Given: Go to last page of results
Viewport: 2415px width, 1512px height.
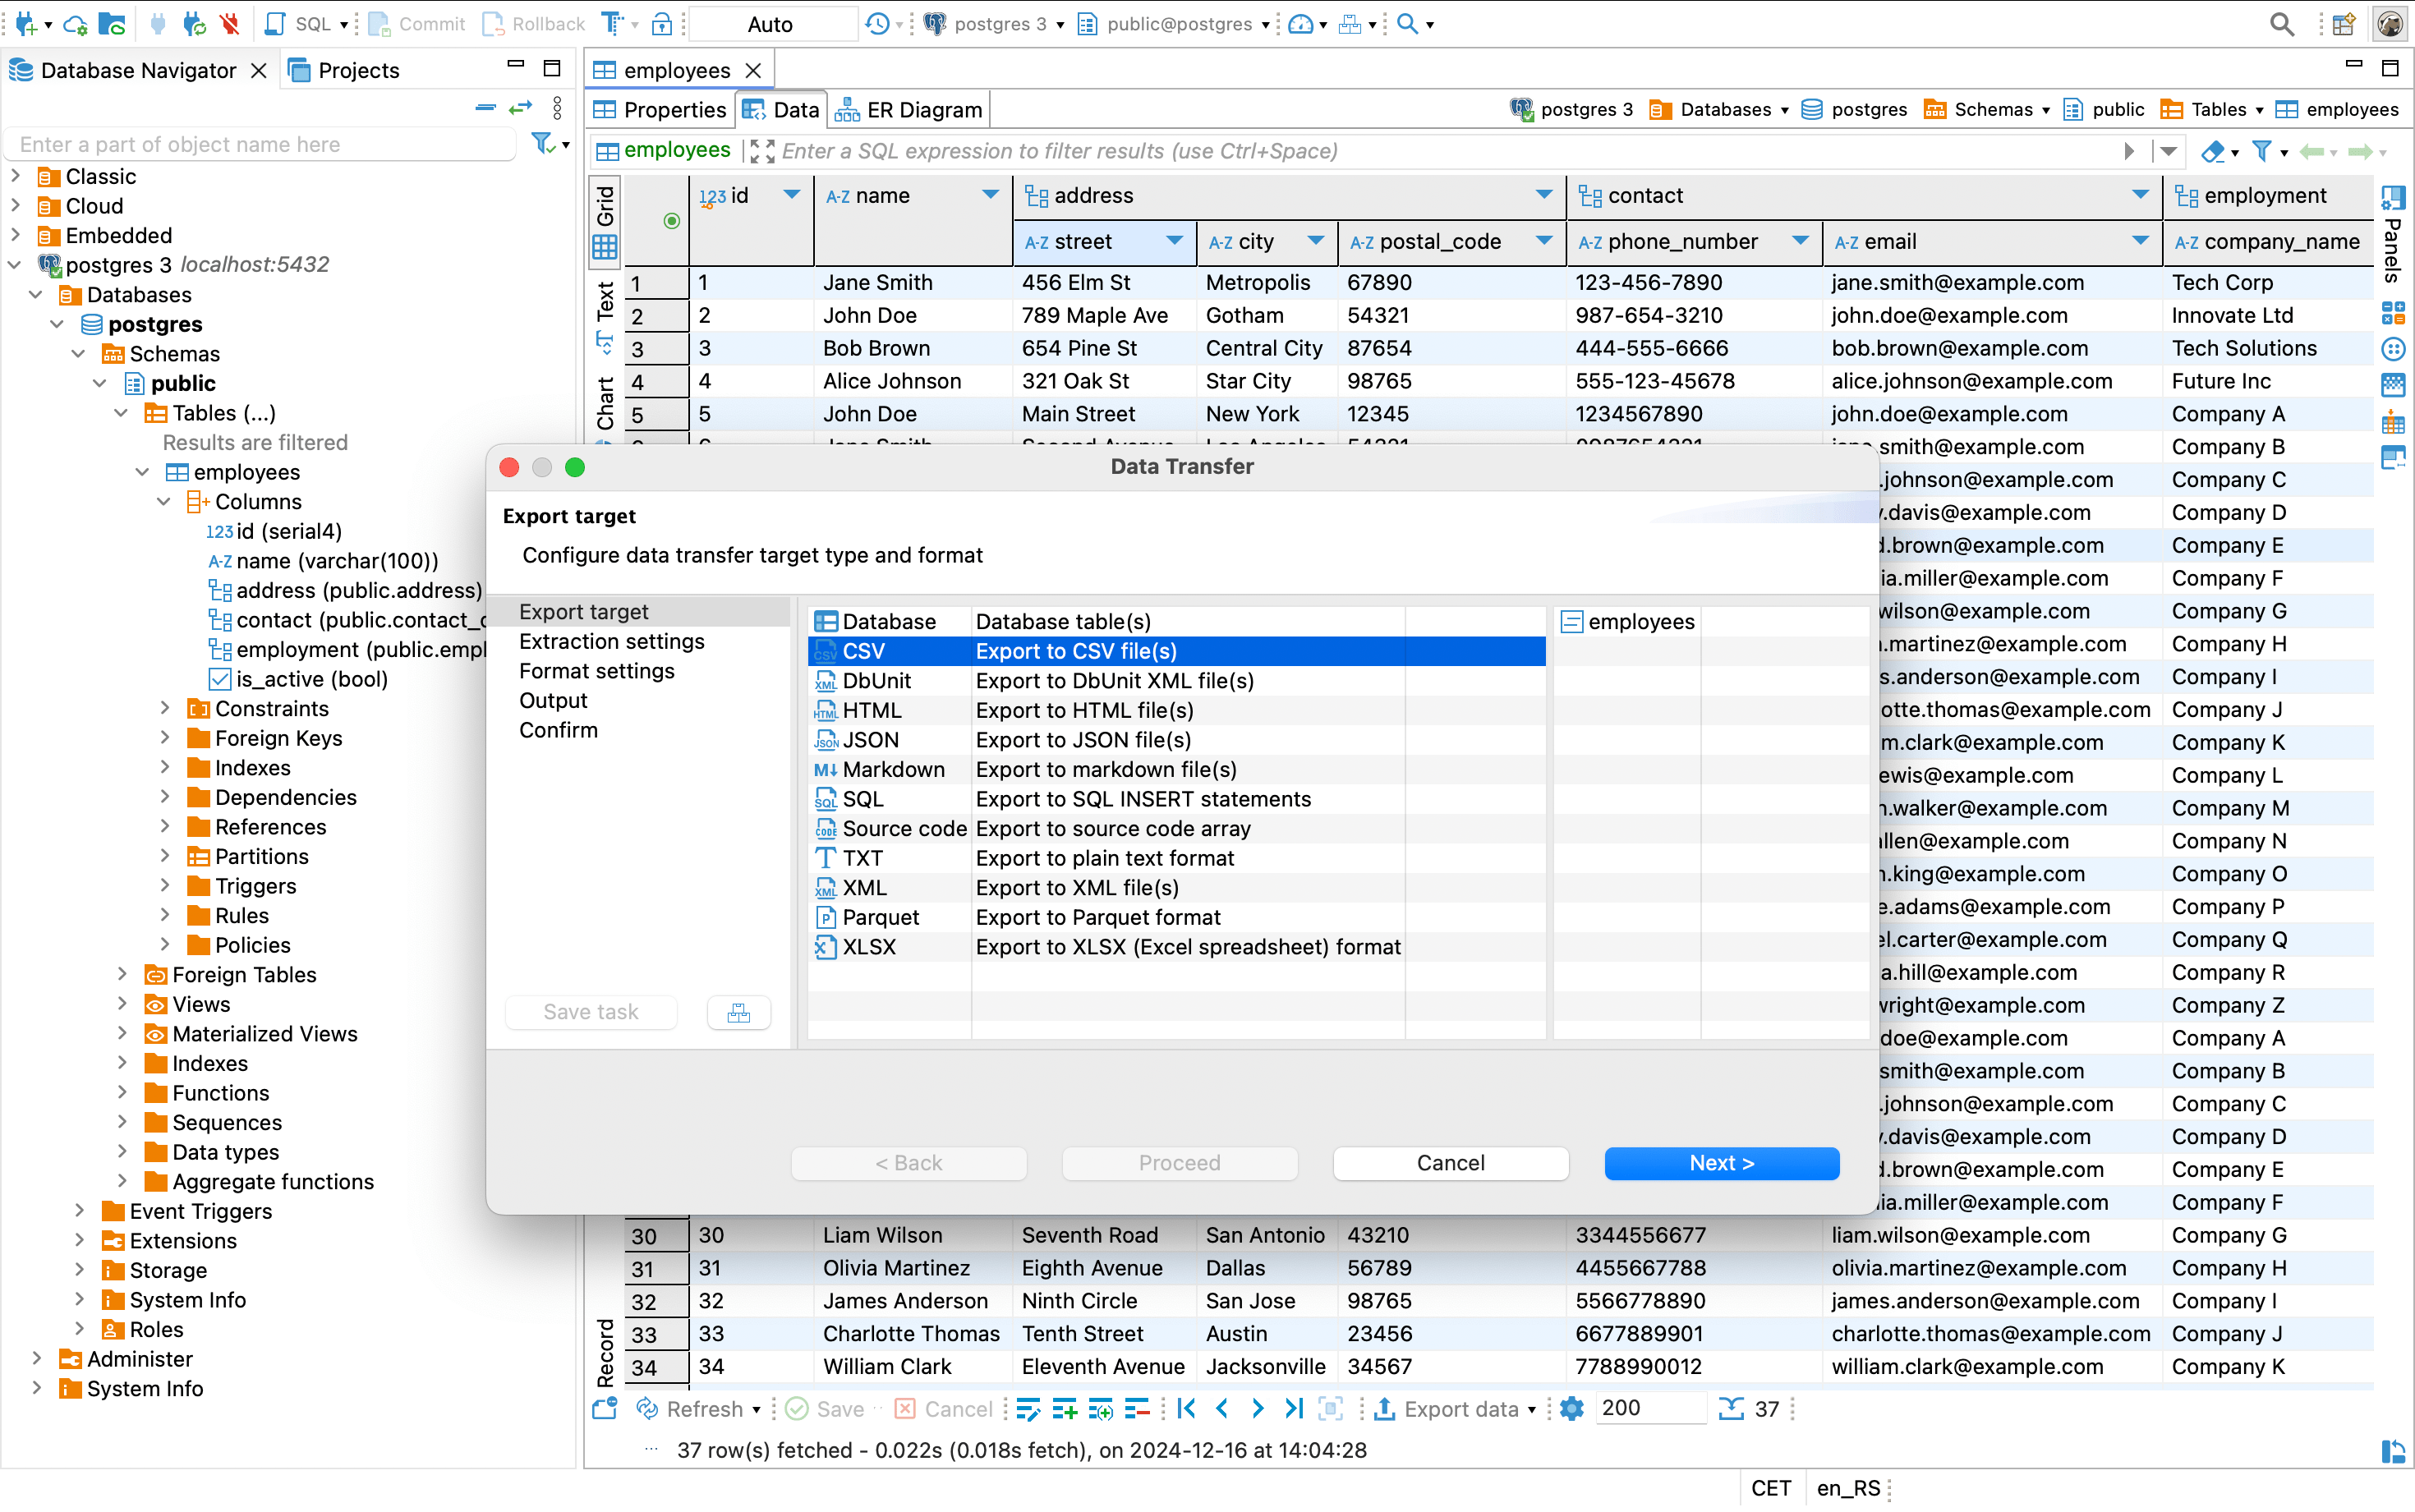Looking at the screenshot, I should coord(1294,1408).
